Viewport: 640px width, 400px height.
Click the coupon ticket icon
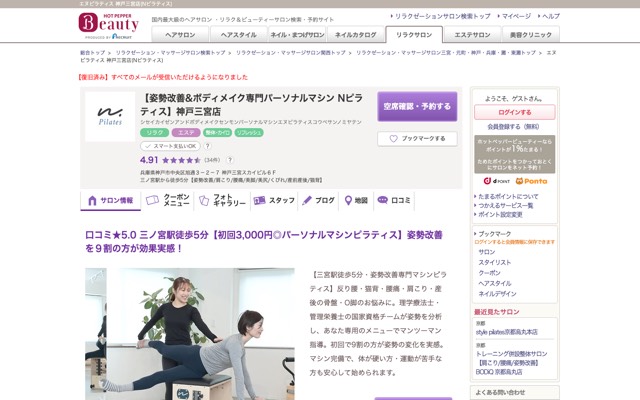(152, 200)
